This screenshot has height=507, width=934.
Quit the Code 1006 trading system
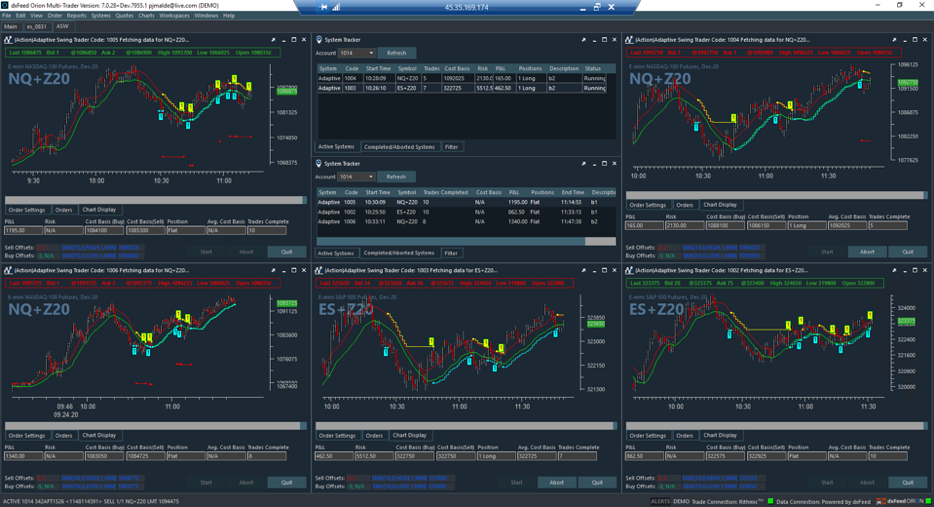287,483
